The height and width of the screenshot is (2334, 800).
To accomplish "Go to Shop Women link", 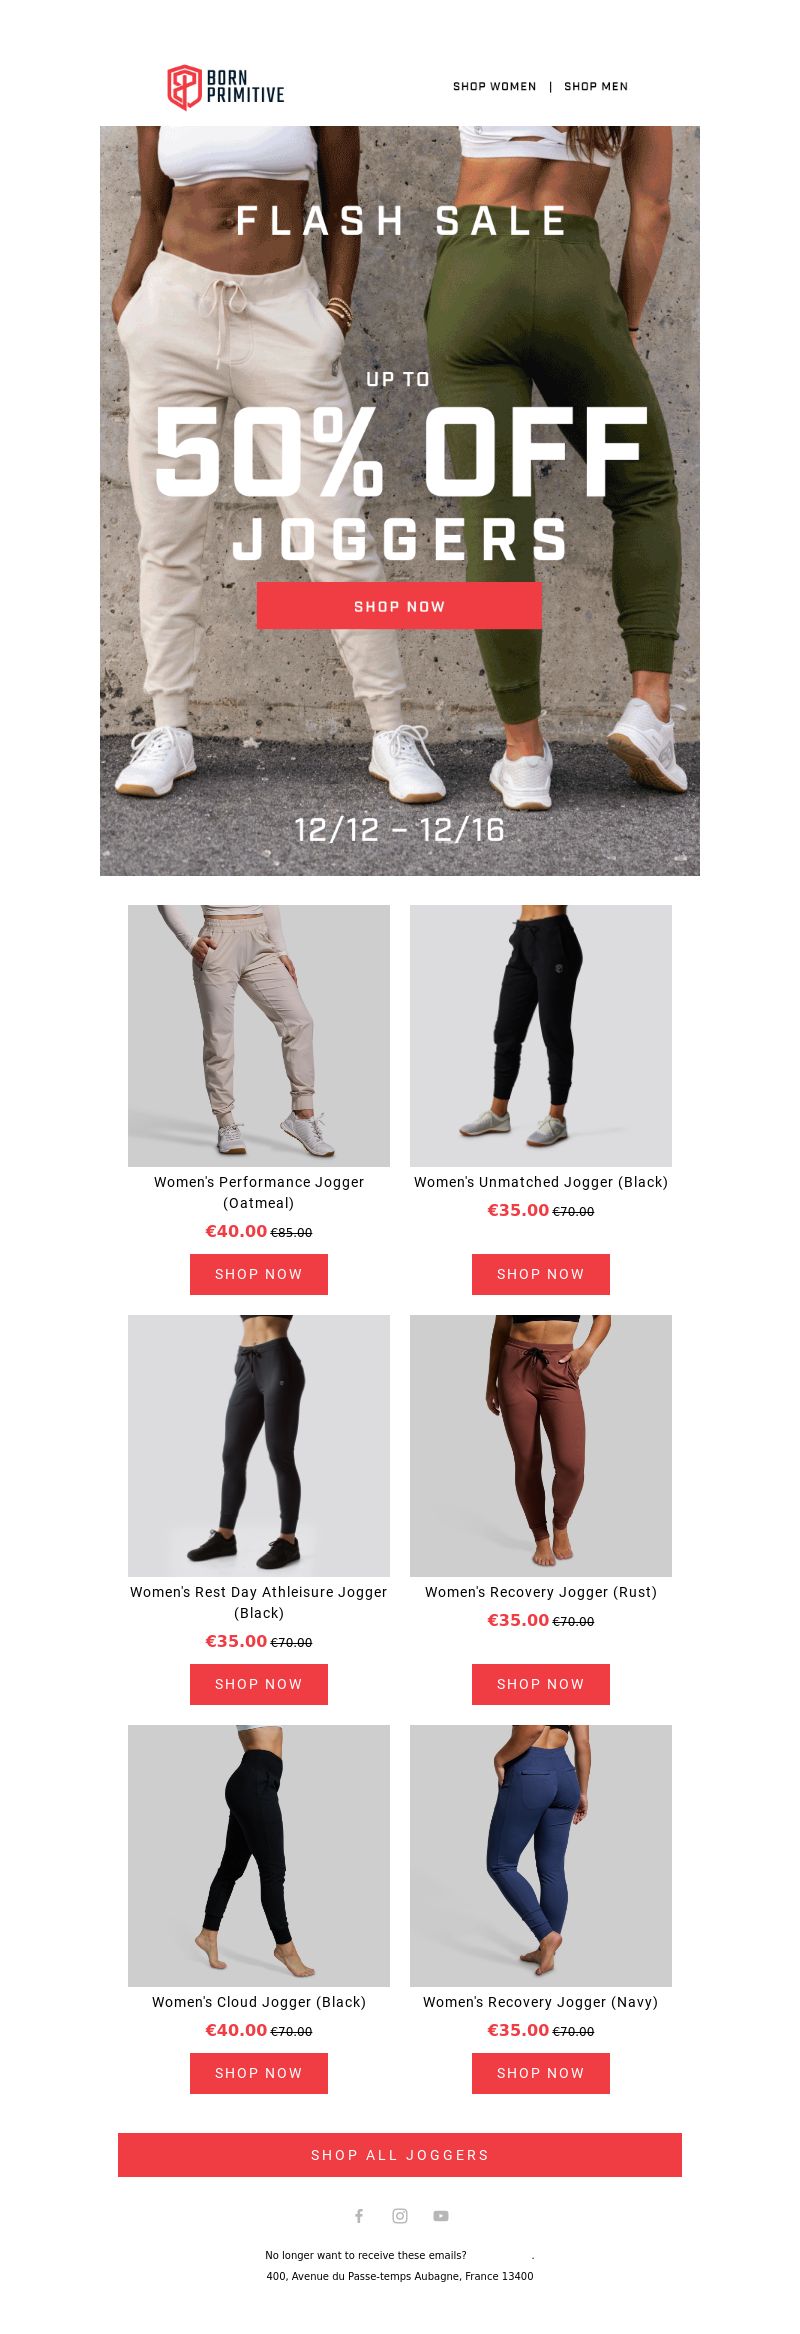I will click(495, 87).
